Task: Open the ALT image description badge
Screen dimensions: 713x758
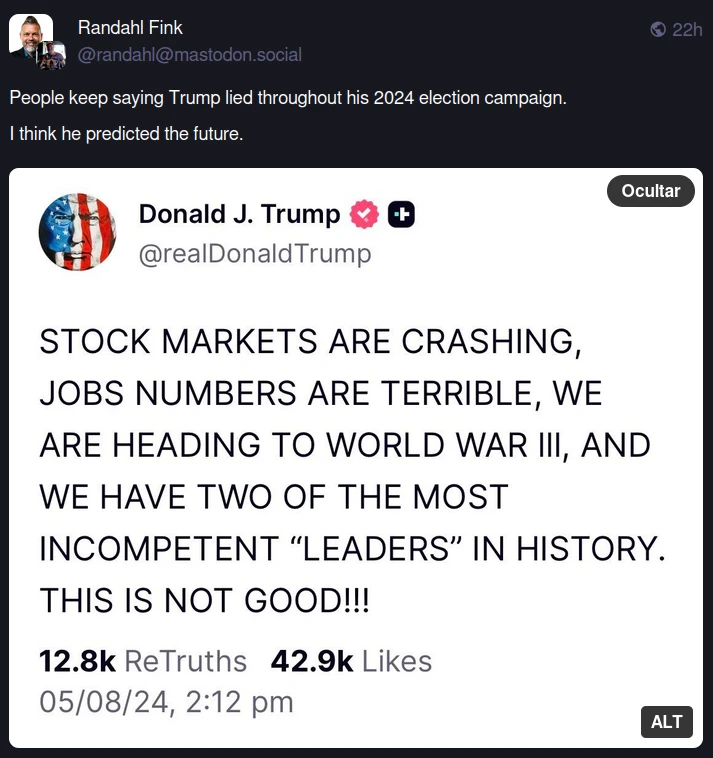Action: 667,722
